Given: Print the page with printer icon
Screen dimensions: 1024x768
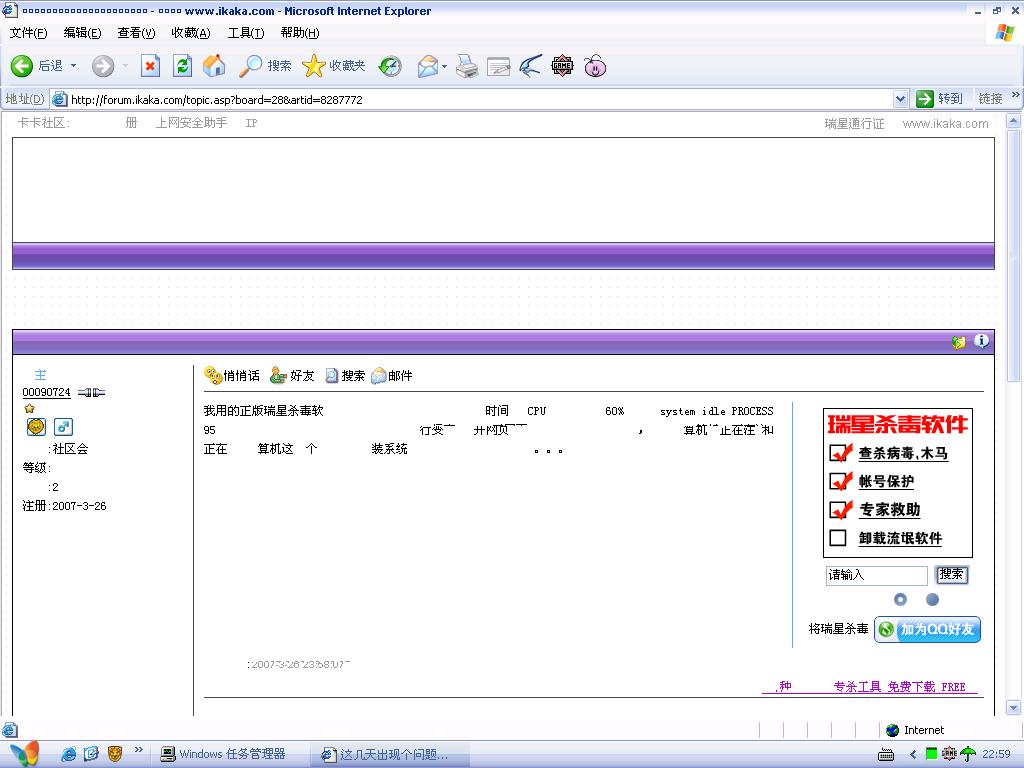Looking at the screenshot, I should pos(466,66).
